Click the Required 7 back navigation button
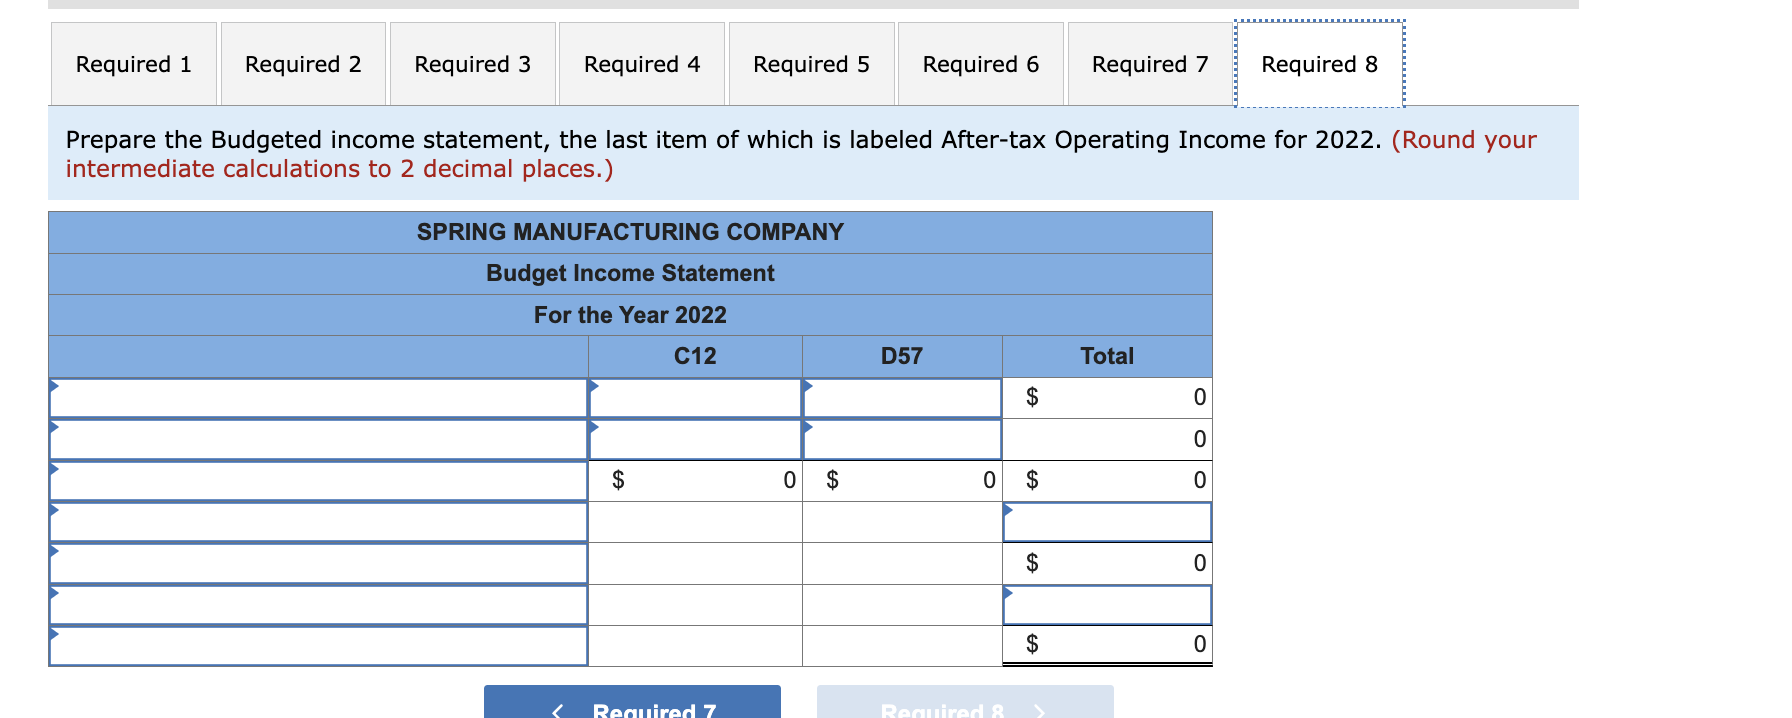The image size is (1792, 718). pos(630,705)
